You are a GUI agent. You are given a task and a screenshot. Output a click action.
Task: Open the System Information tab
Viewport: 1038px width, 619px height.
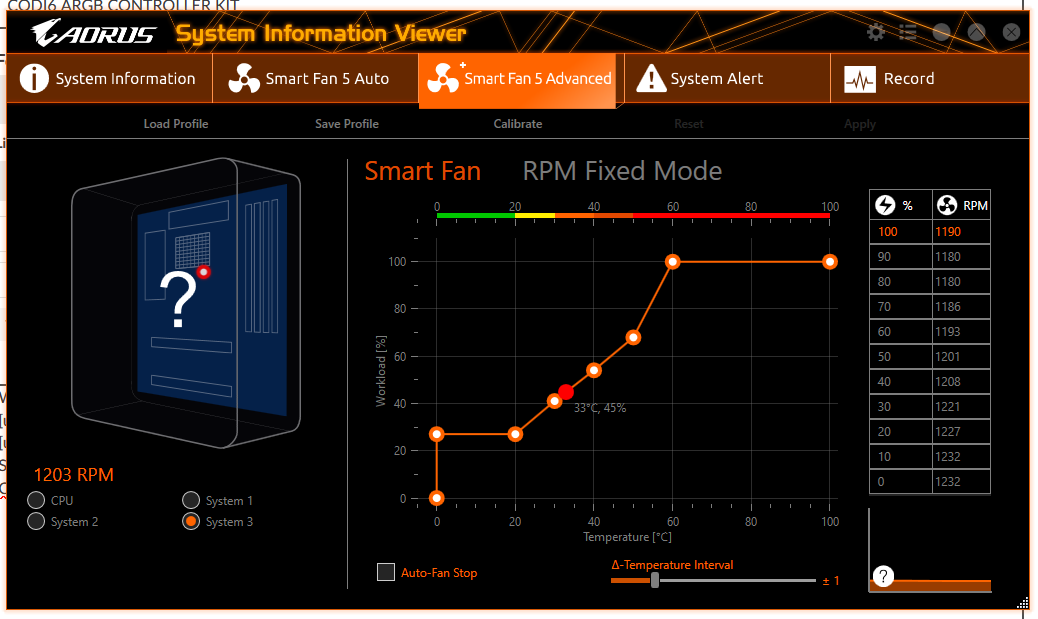pos(109,78)
